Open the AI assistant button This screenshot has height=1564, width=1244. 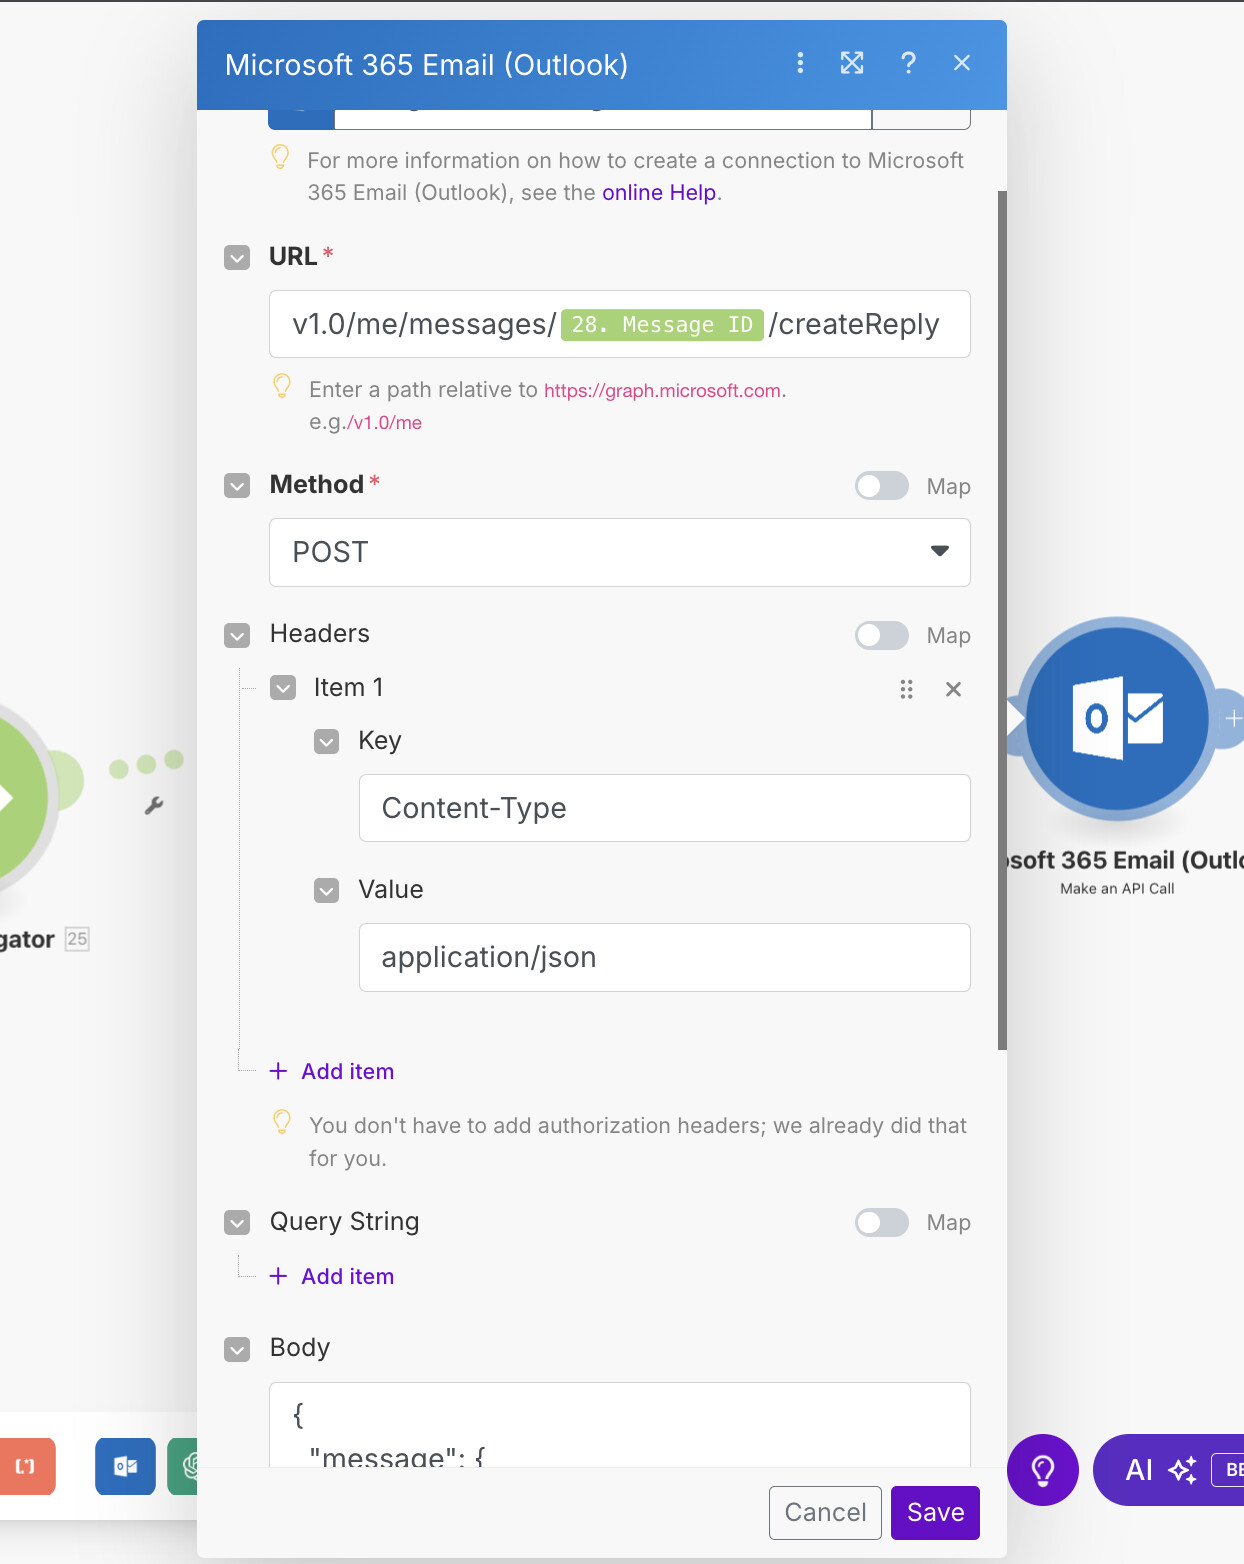(1170, 1470)
